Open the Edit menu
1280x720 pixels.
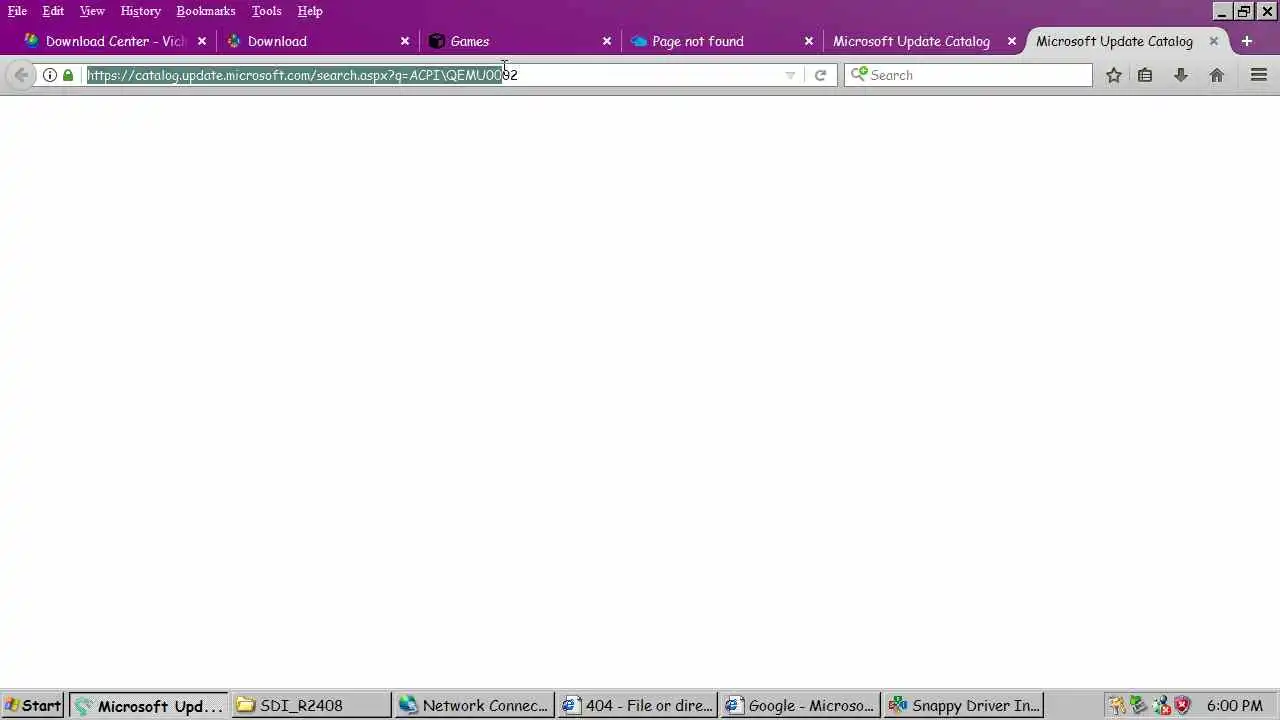point(53,11)
